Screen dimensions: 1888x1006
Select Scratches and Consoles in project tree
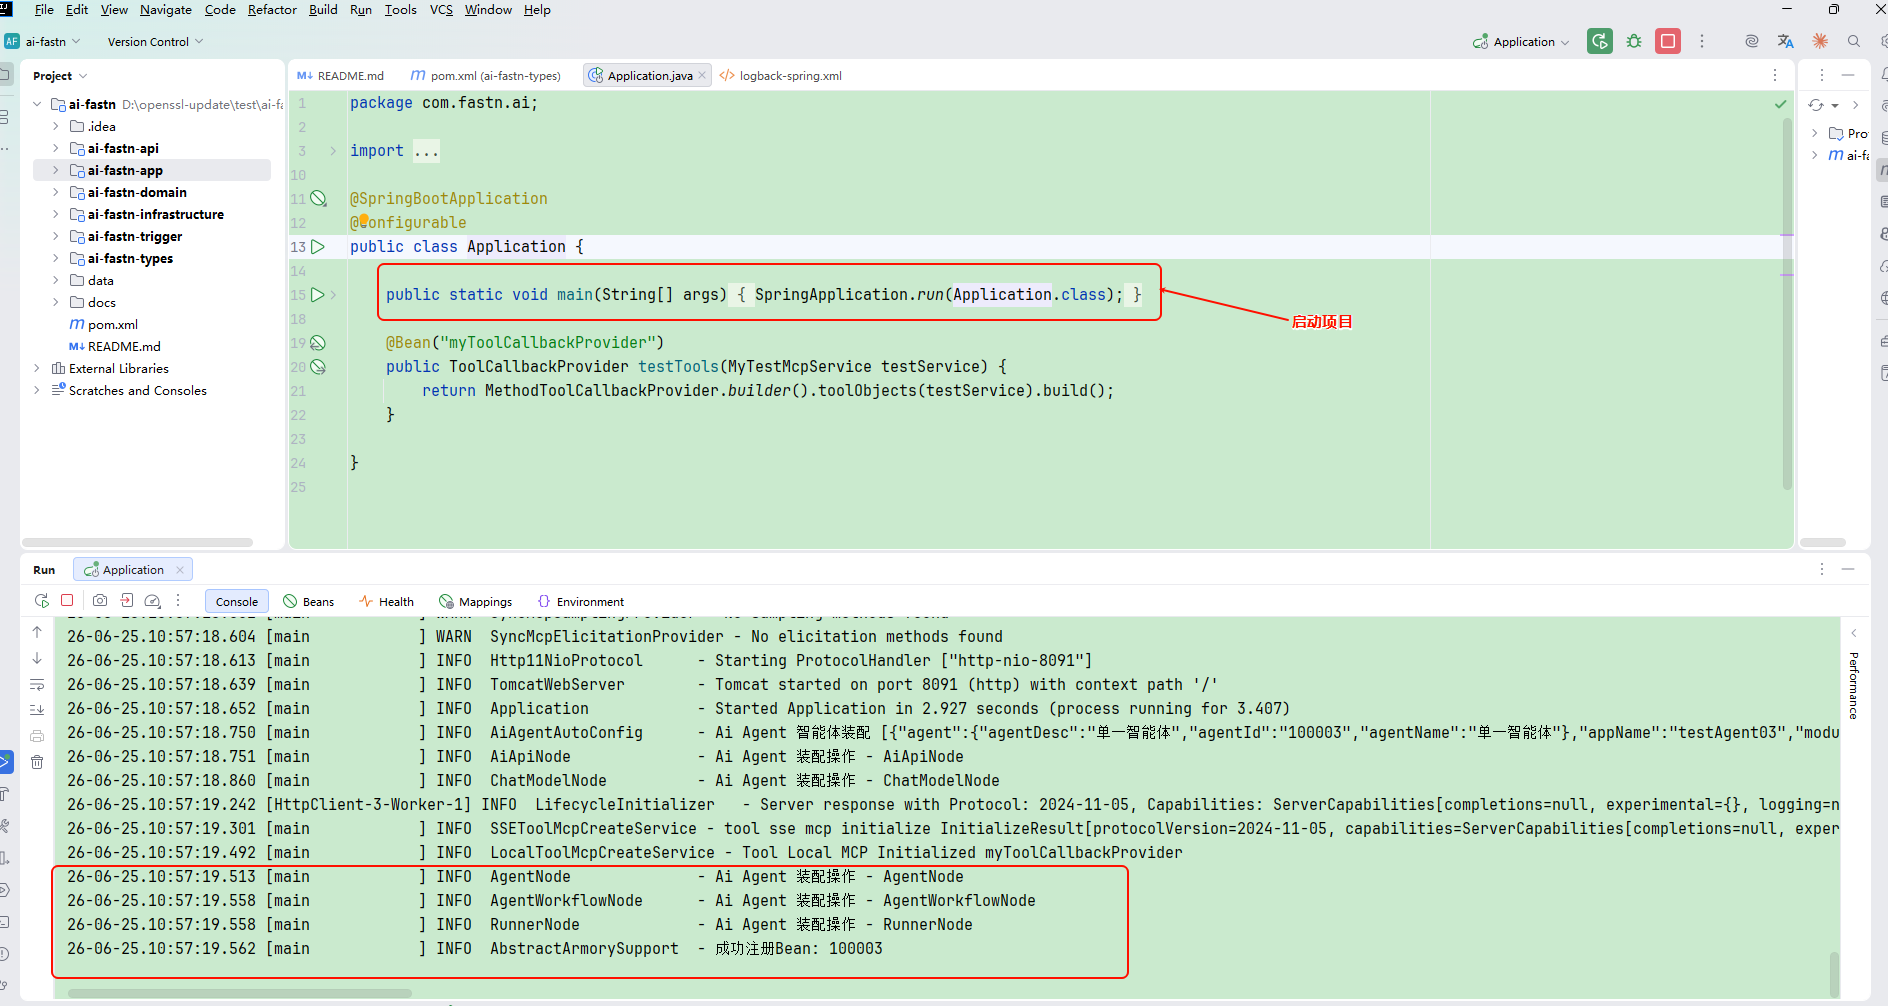(x=129, y=390)
